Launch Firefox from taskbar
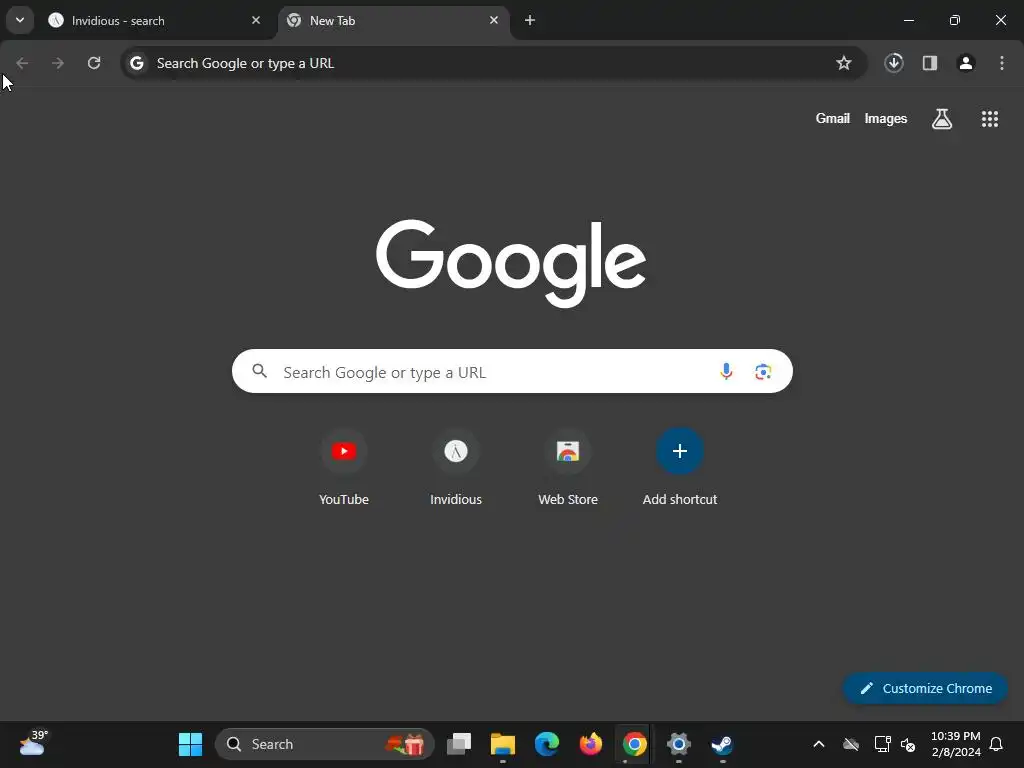This screenshot has width=1024, height=768. (590, 744)
